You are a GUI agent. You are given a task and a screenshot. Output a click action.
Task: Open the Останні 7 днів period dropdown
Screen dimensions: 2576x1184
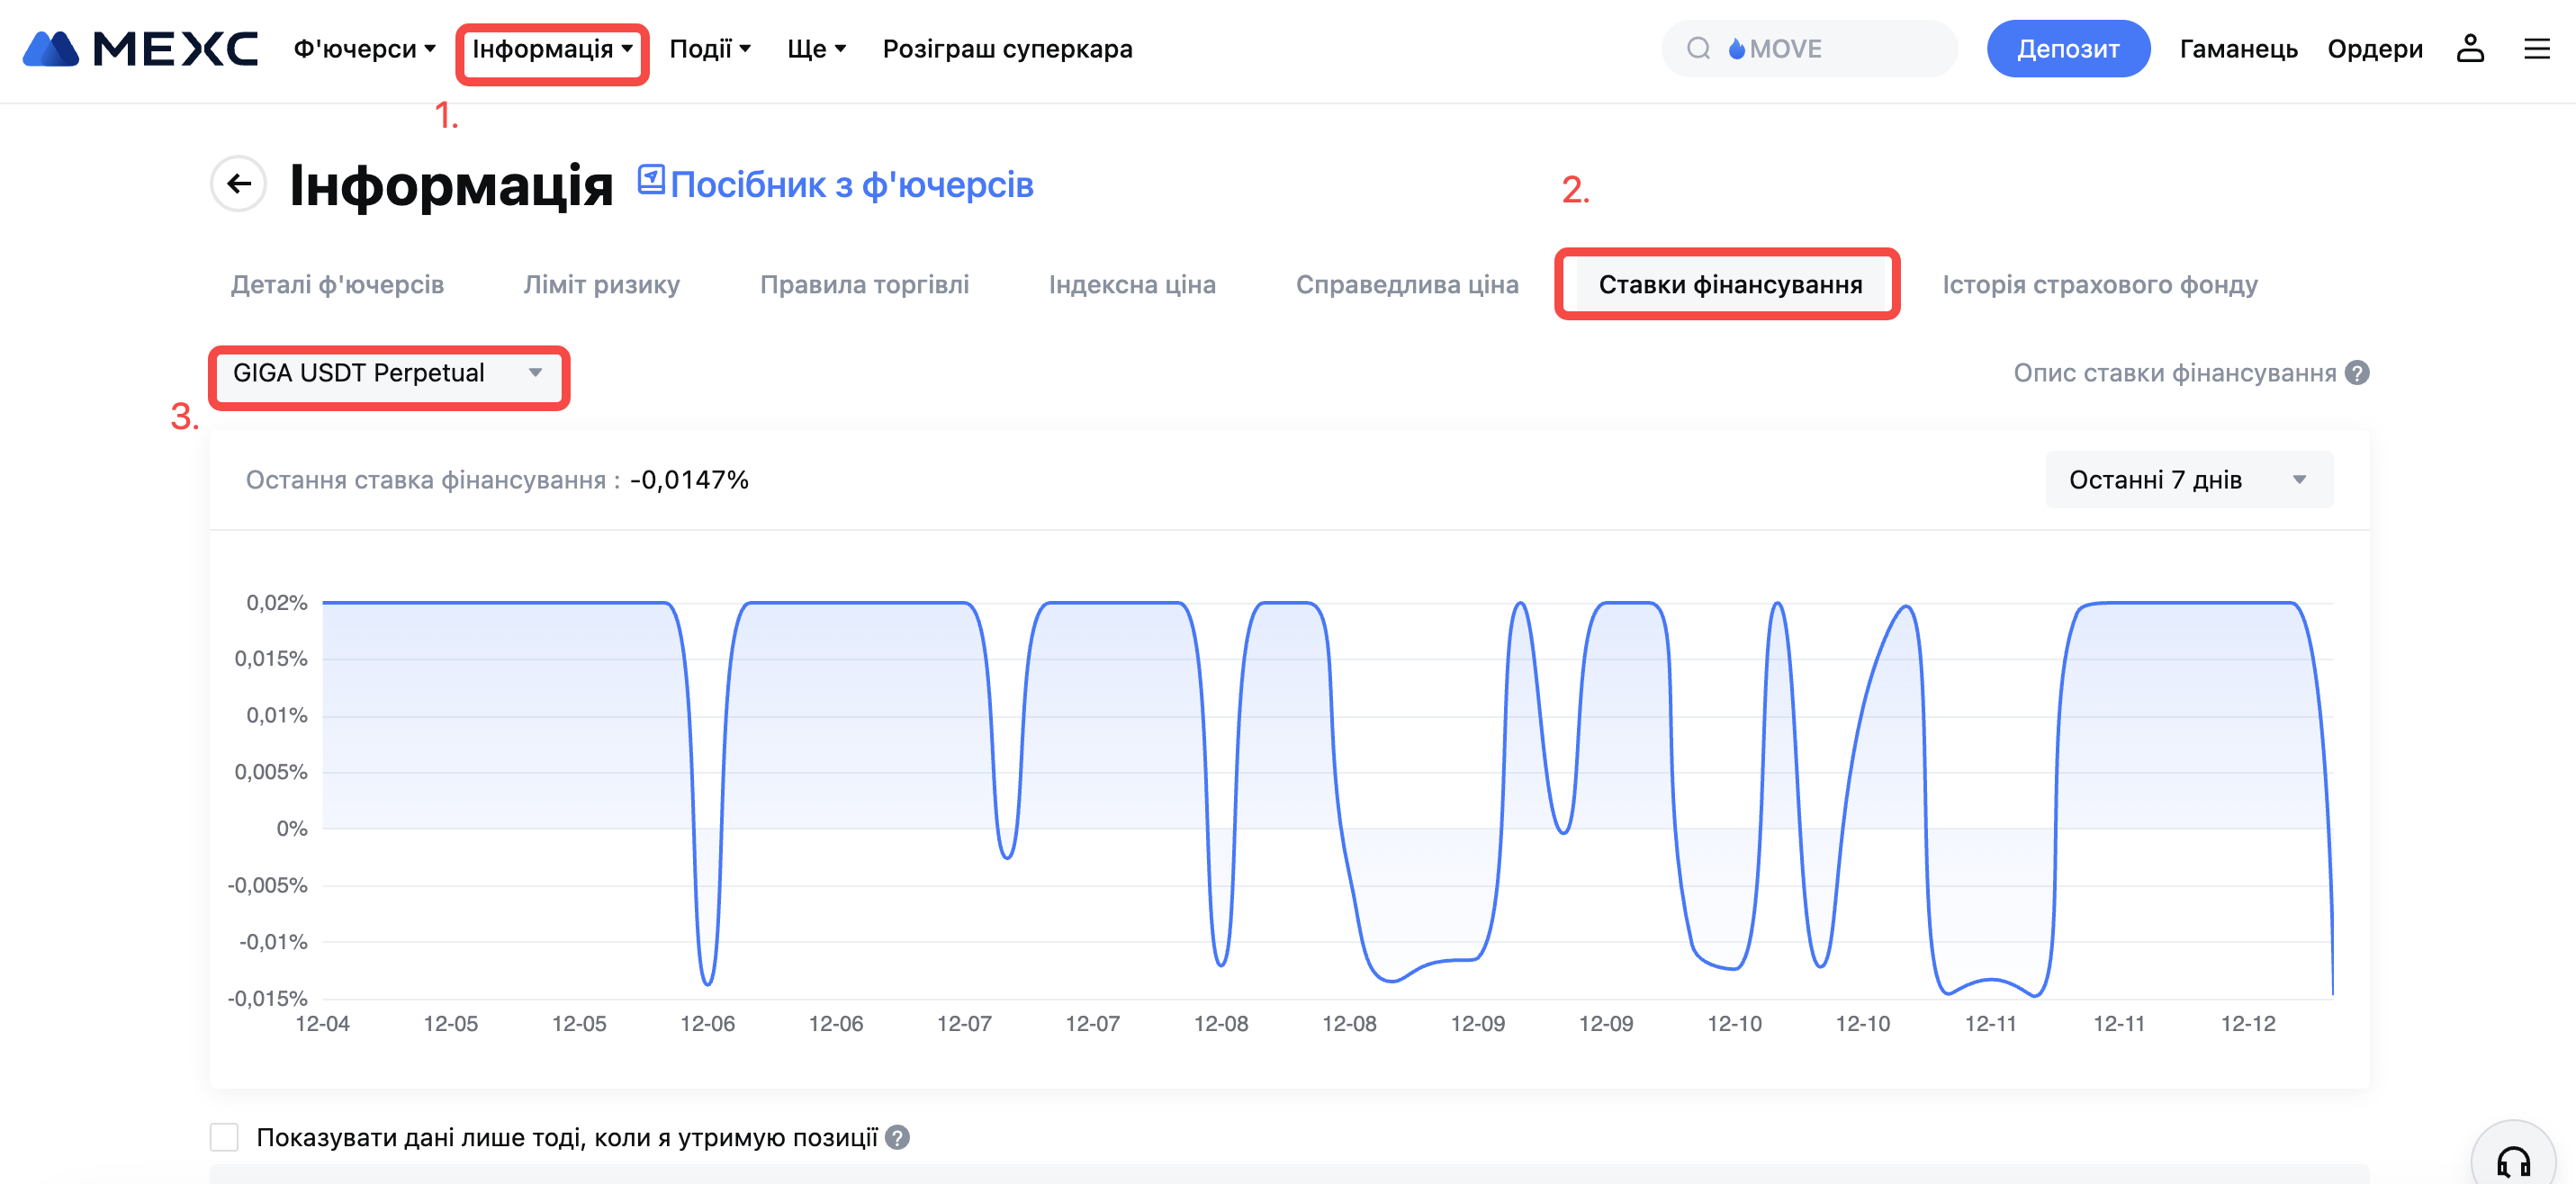2188,480
